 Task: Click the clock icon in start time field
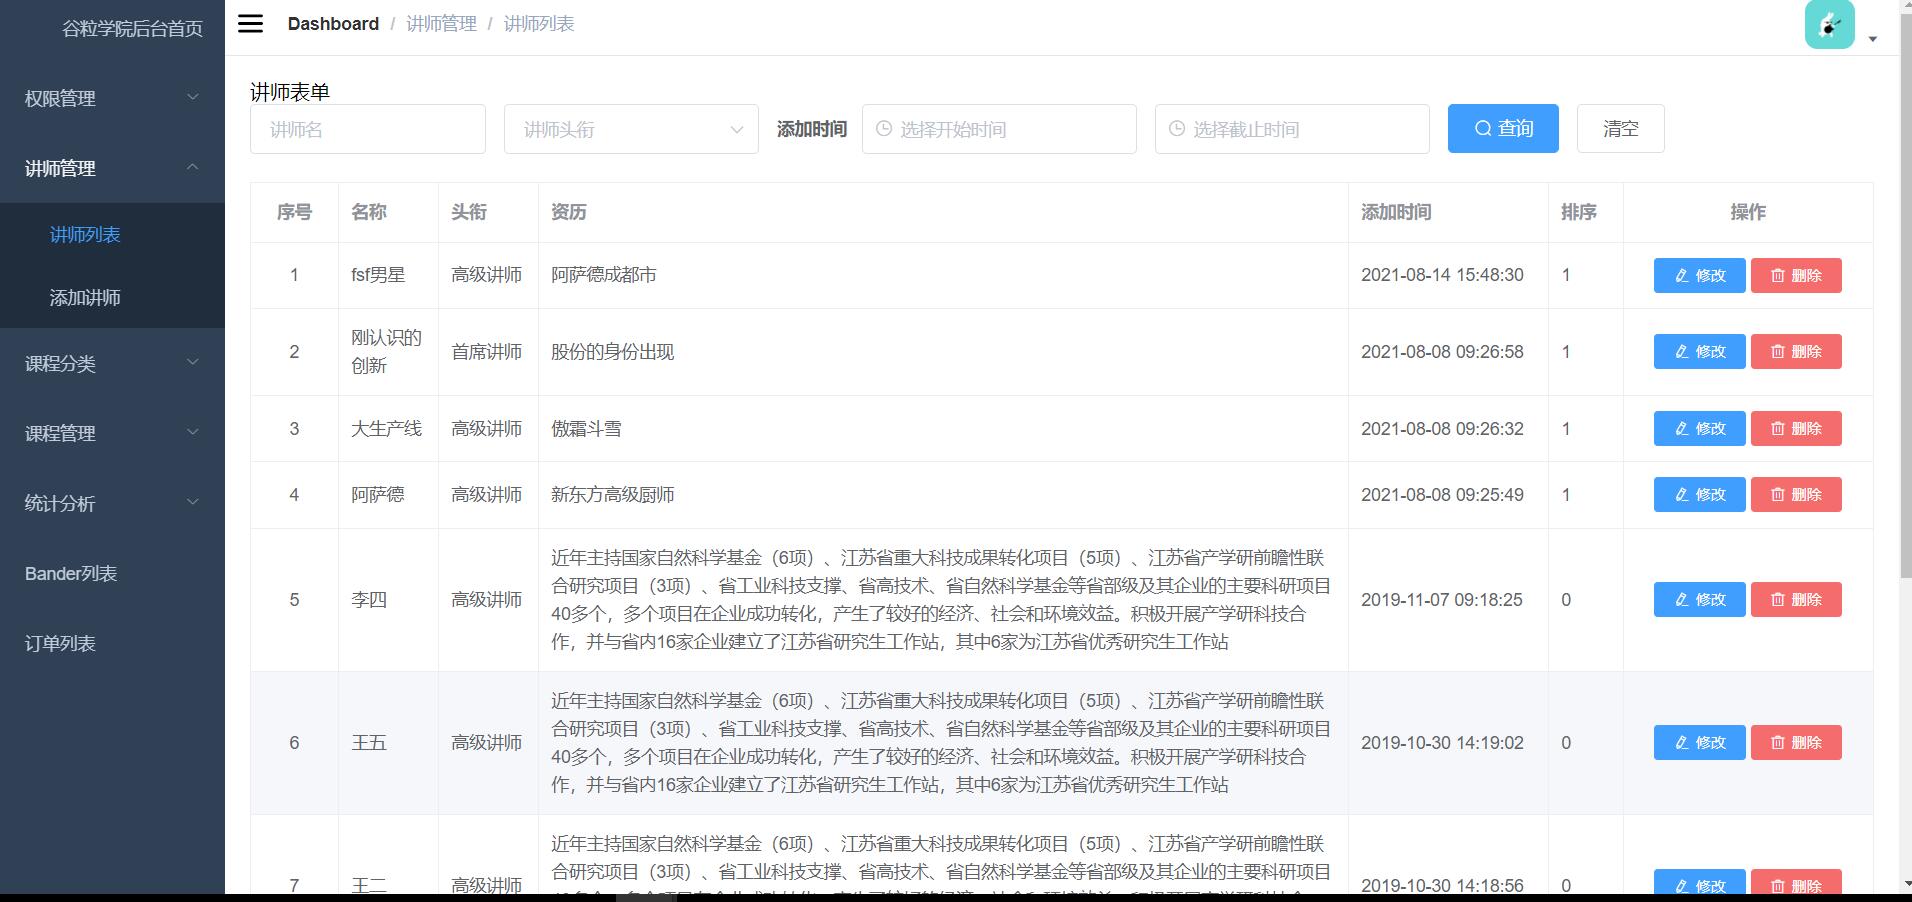884,129
